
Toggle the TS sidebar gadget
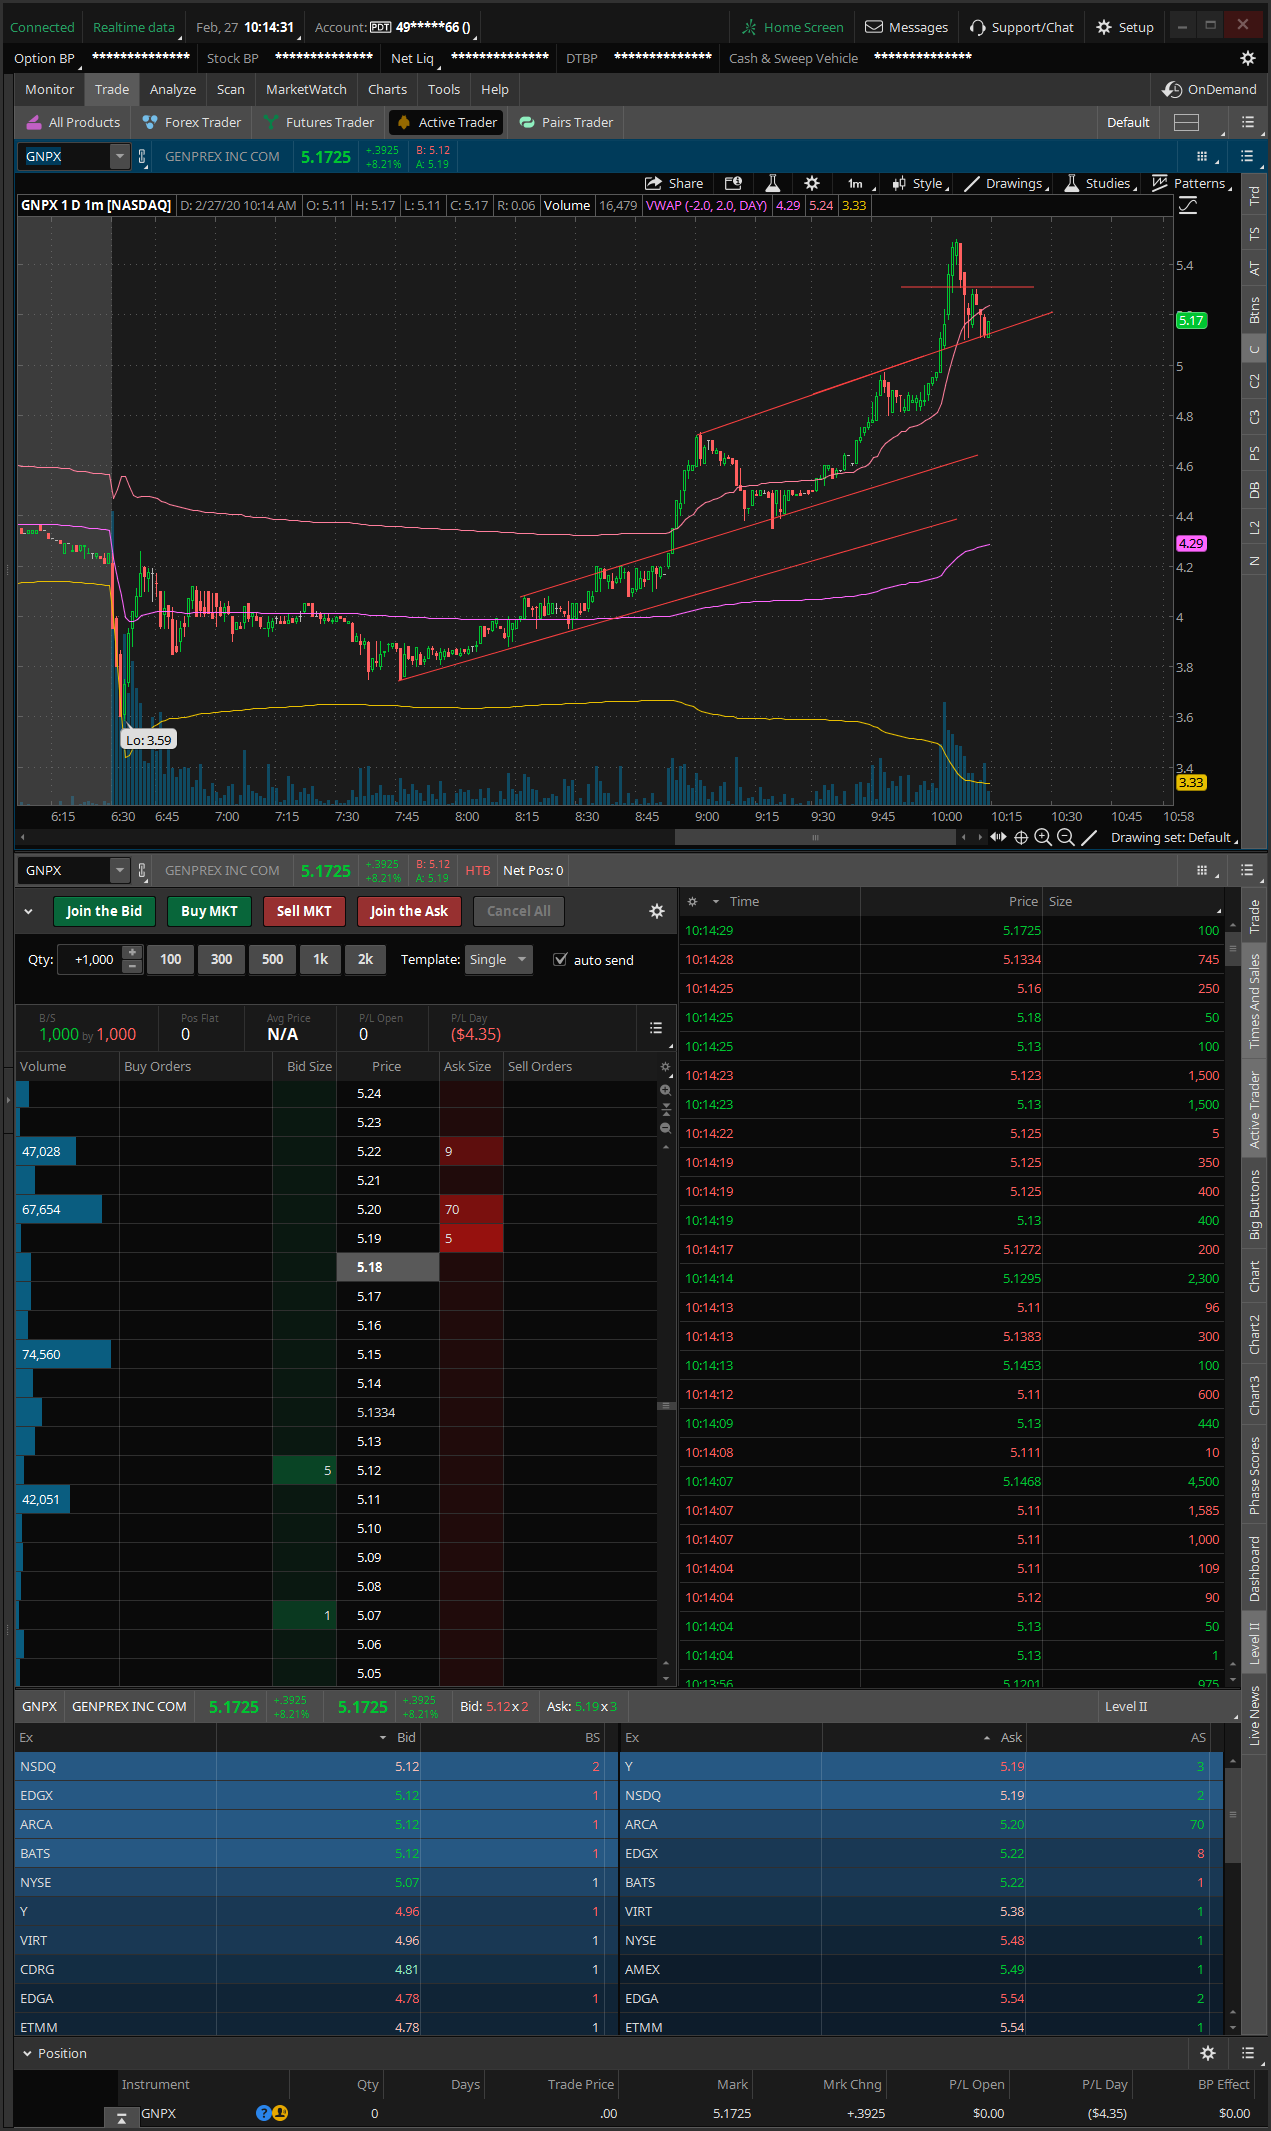coord(1255,233)
